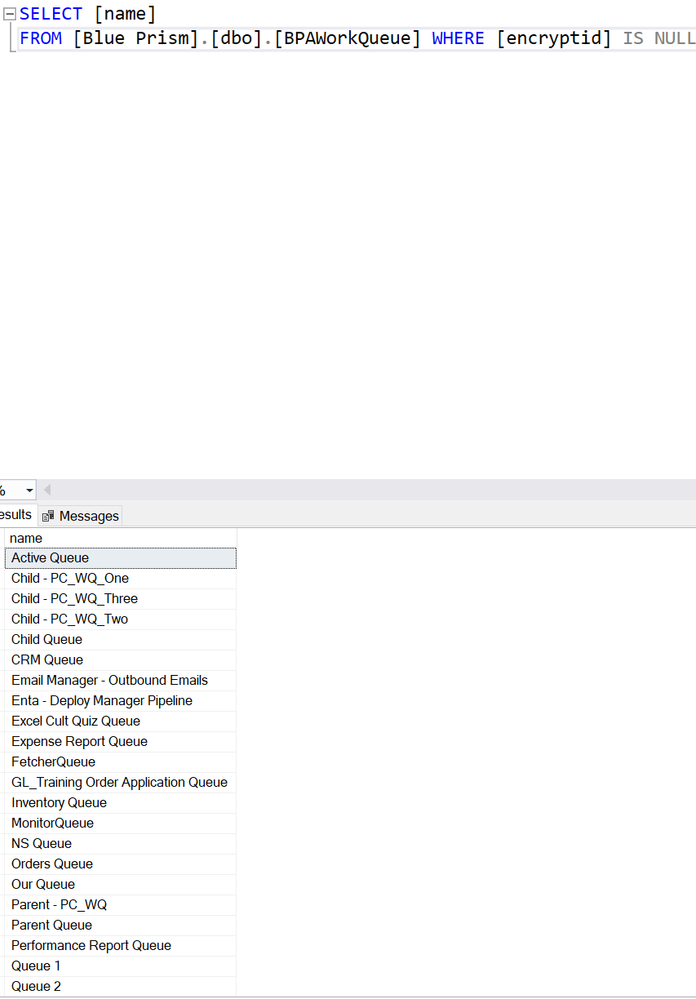Select the 'NS Queue' cell
The image size is (696, 999).
coord(120,844)
